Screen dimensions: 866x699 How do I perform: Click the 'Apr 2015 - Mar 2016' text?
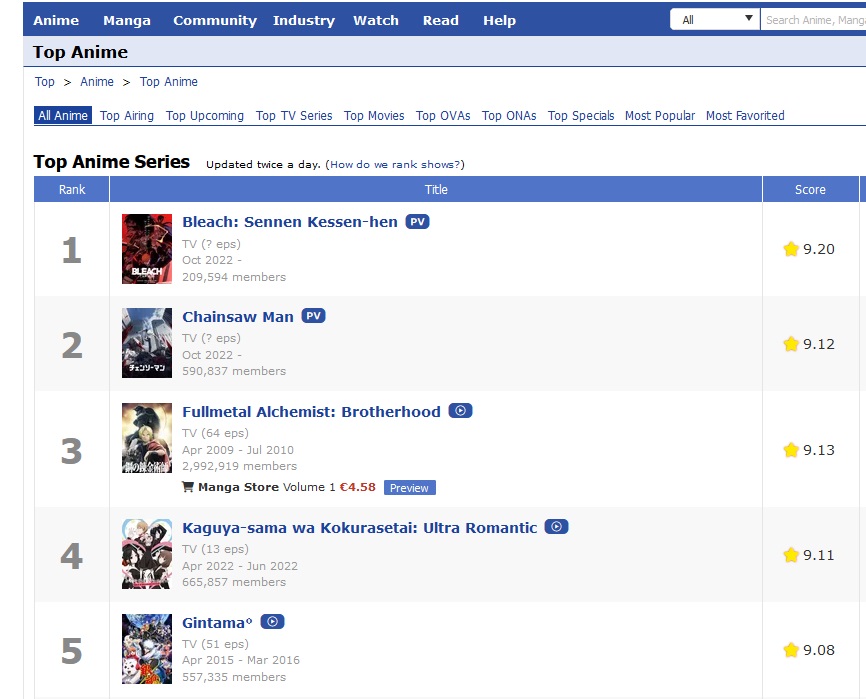241,660
